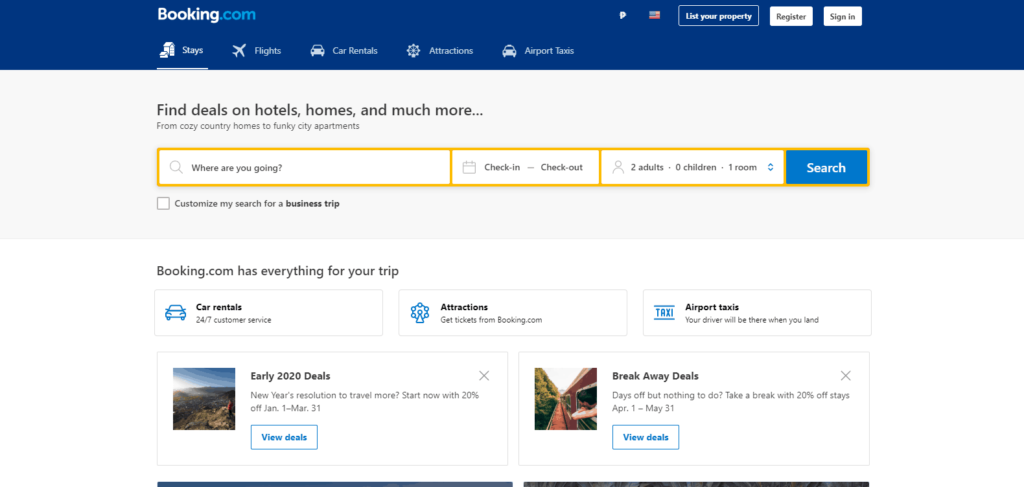Click the calendar icon in date field

coord(469,167)
